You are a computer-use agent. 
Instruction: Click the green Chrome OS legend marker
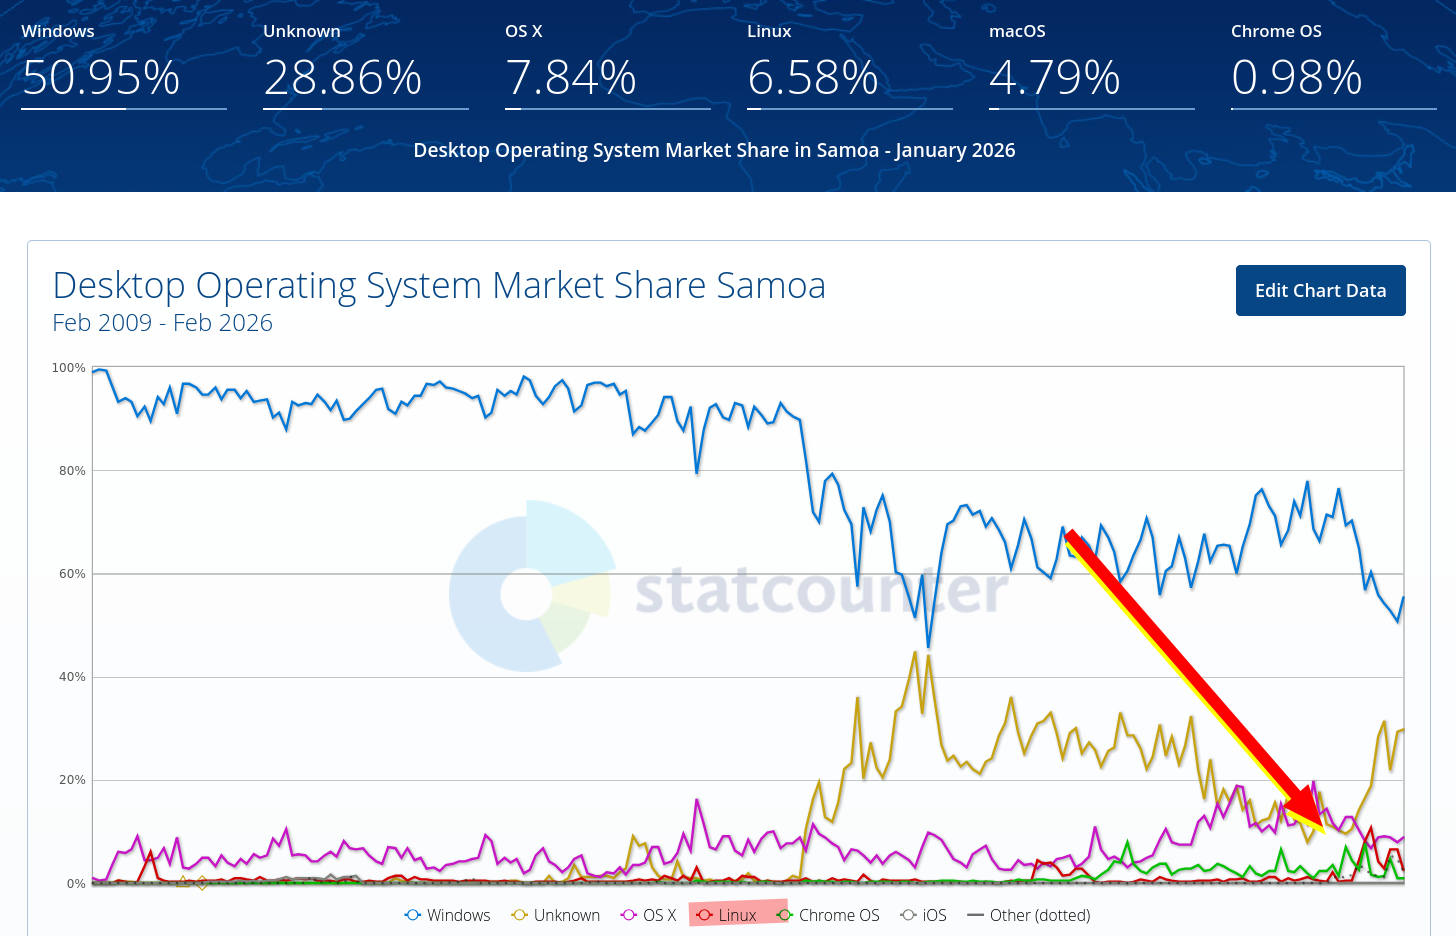(x=784, y=915)
